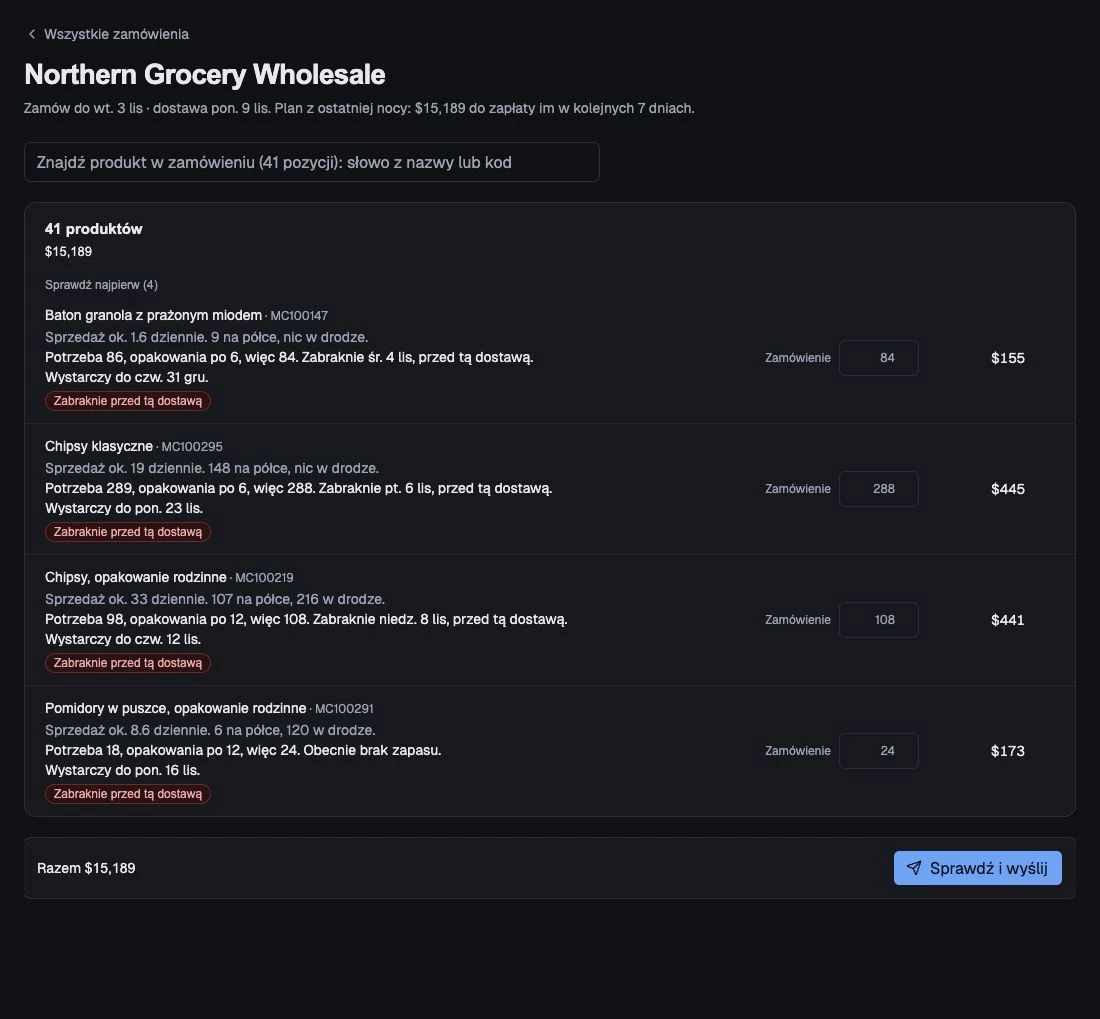Focus the product search field
Viewport: 1100px width, 1019px height.
[311, 162]
